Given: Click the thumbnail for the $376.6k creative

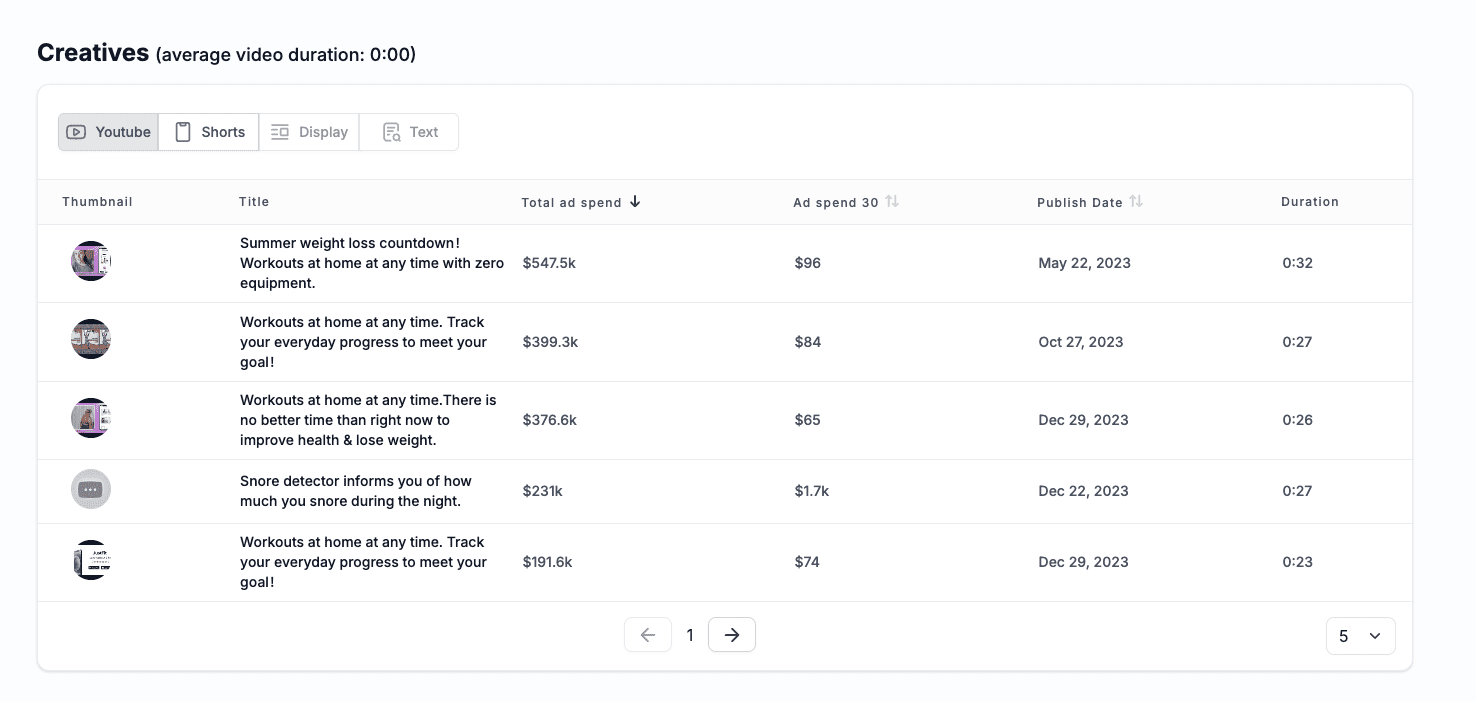Looking at the screenshot, I should [x=91, y=418].
